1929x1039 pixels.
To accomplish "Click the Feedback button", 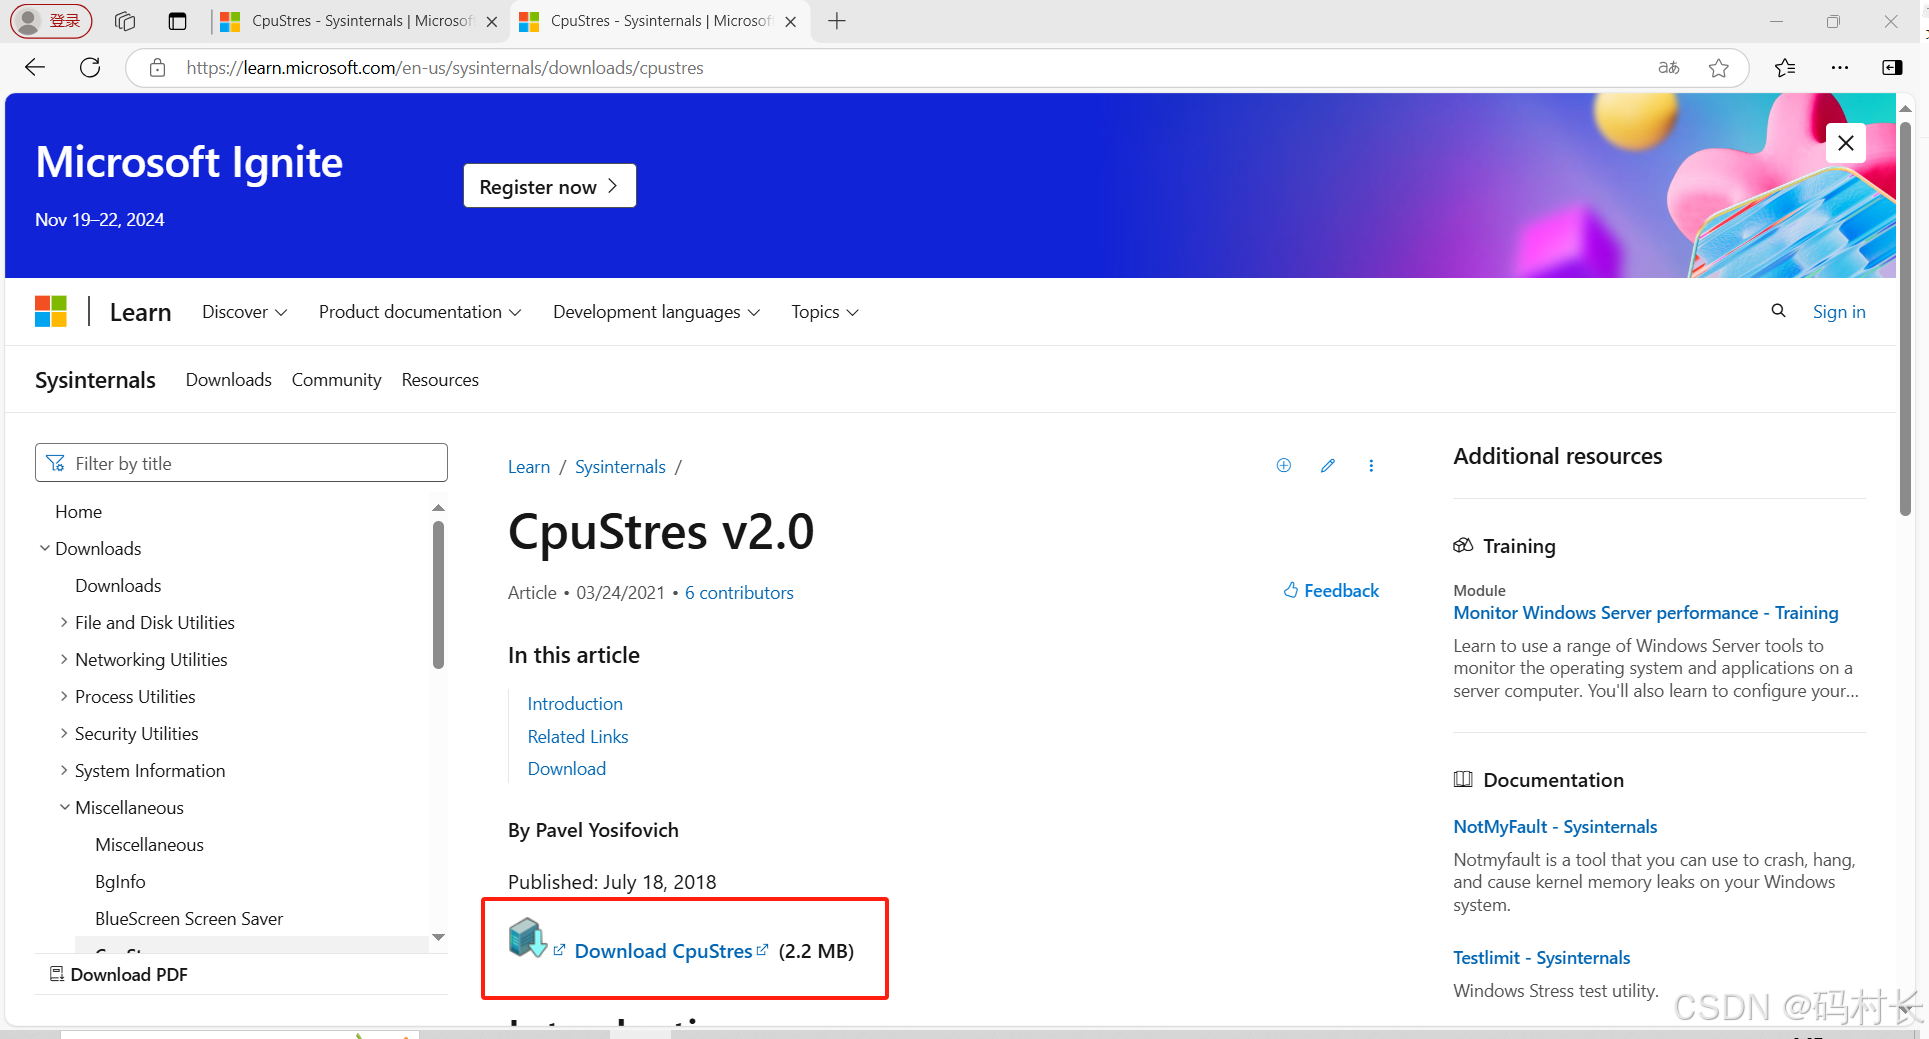I will click(x=1331, y=591).
